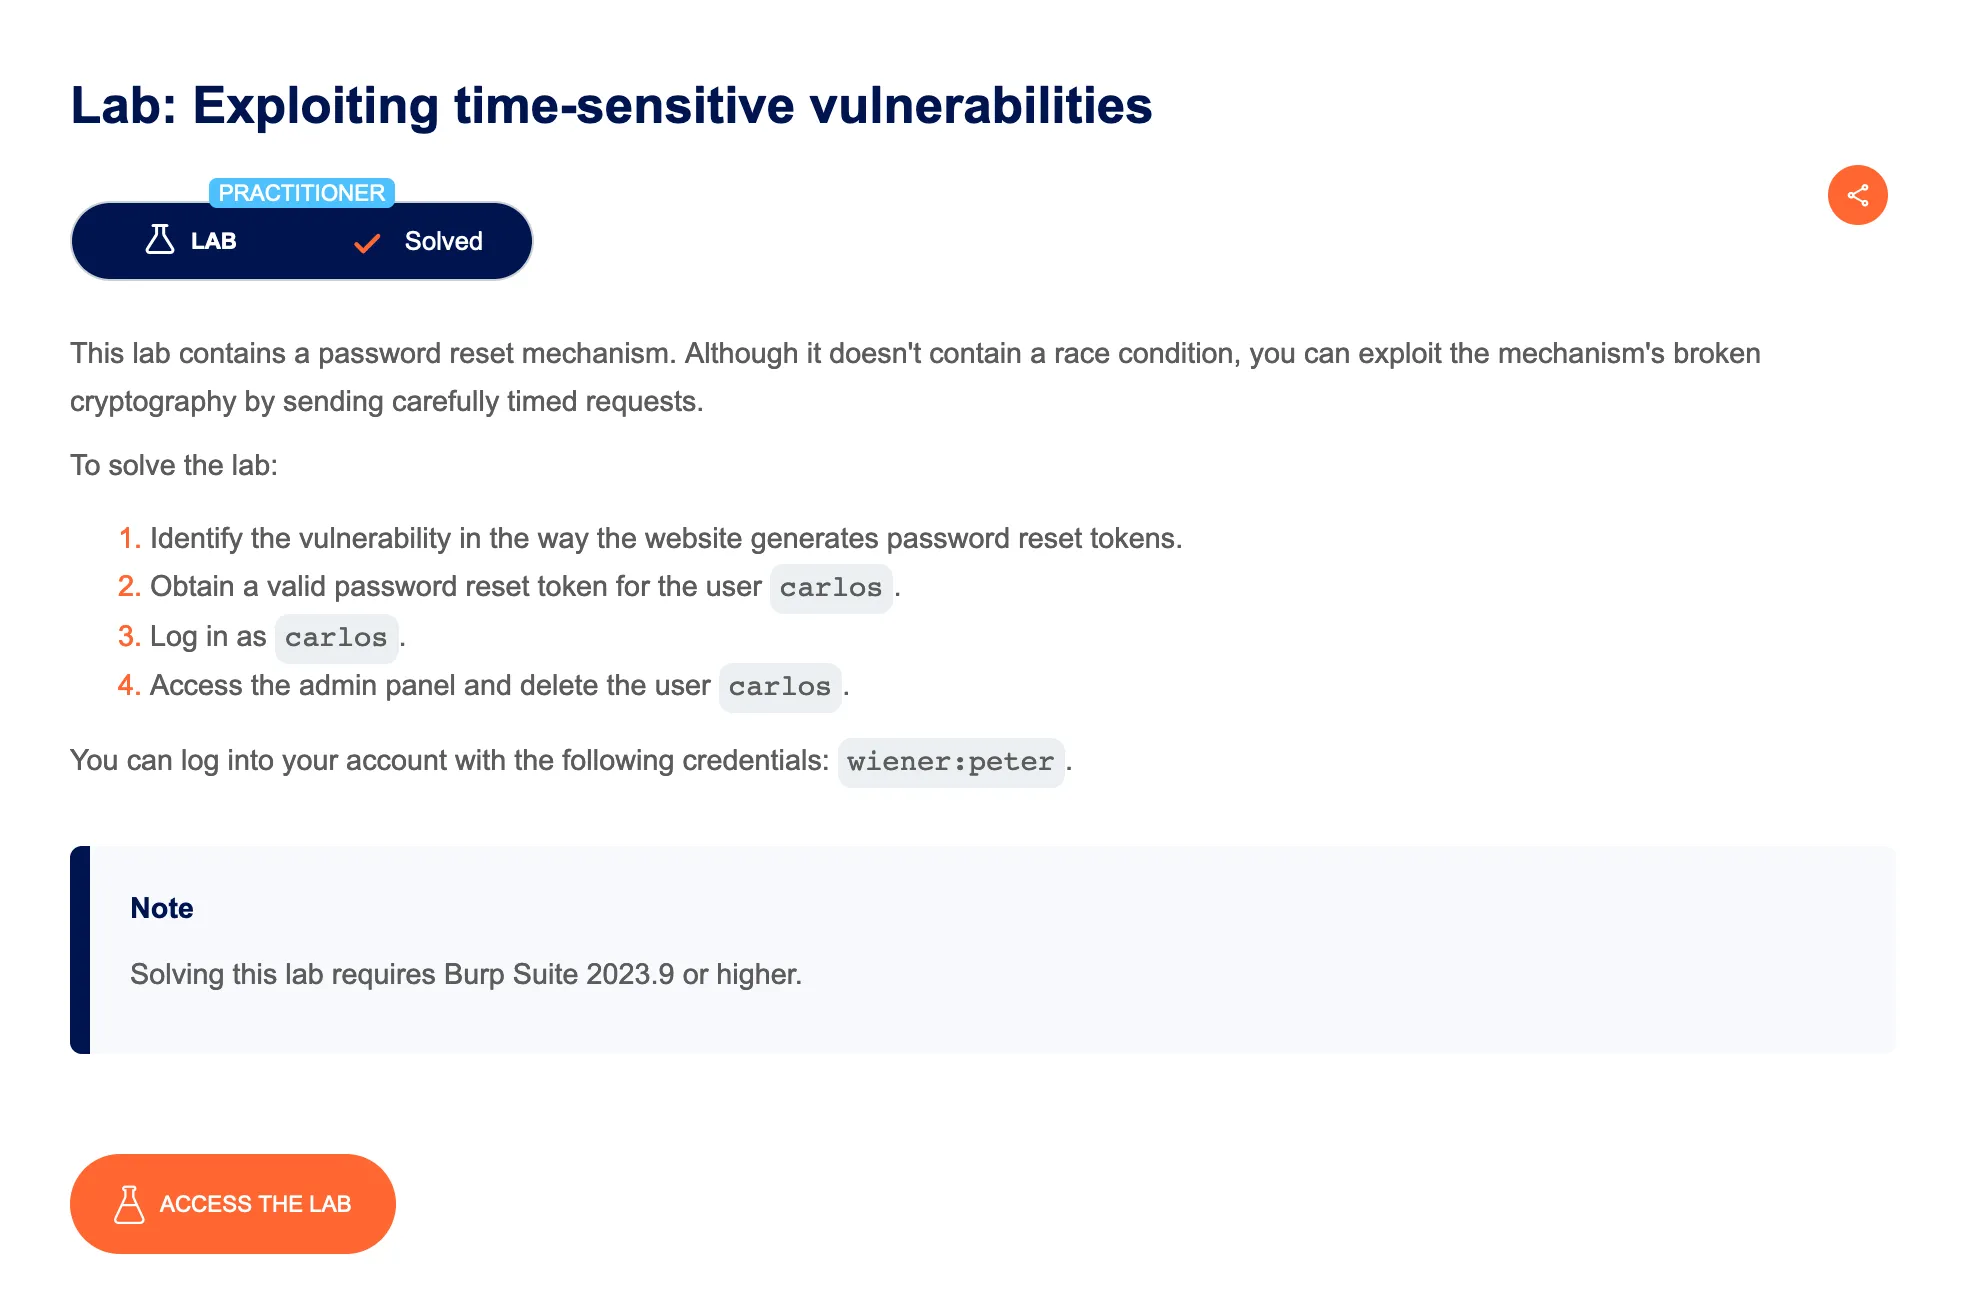Image resolution: width=1970 pixels, height=1290 pixels.
Task: Click the wiener:peter credentials code
Action: click(950, 762)
